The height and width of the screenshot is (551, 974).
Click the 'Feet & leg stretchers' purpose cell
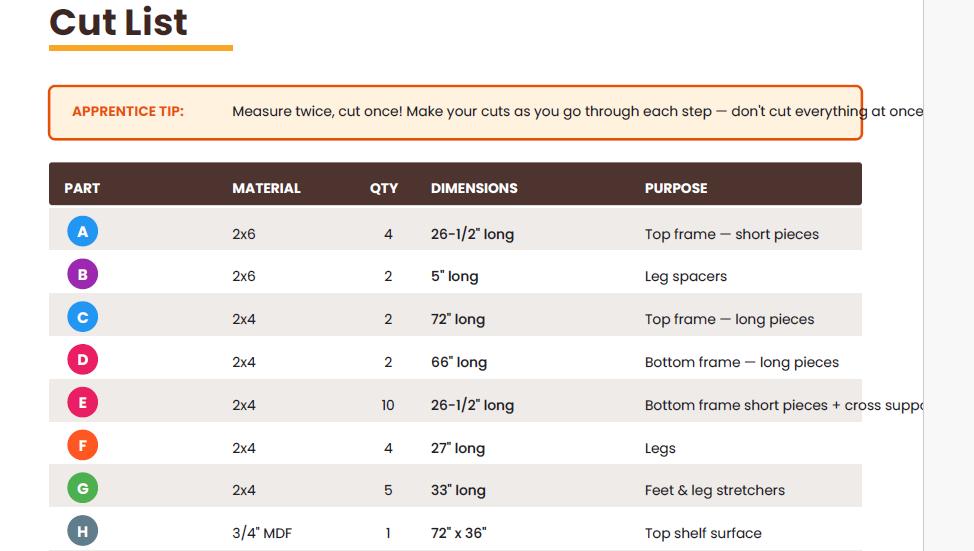click(715, 490)
